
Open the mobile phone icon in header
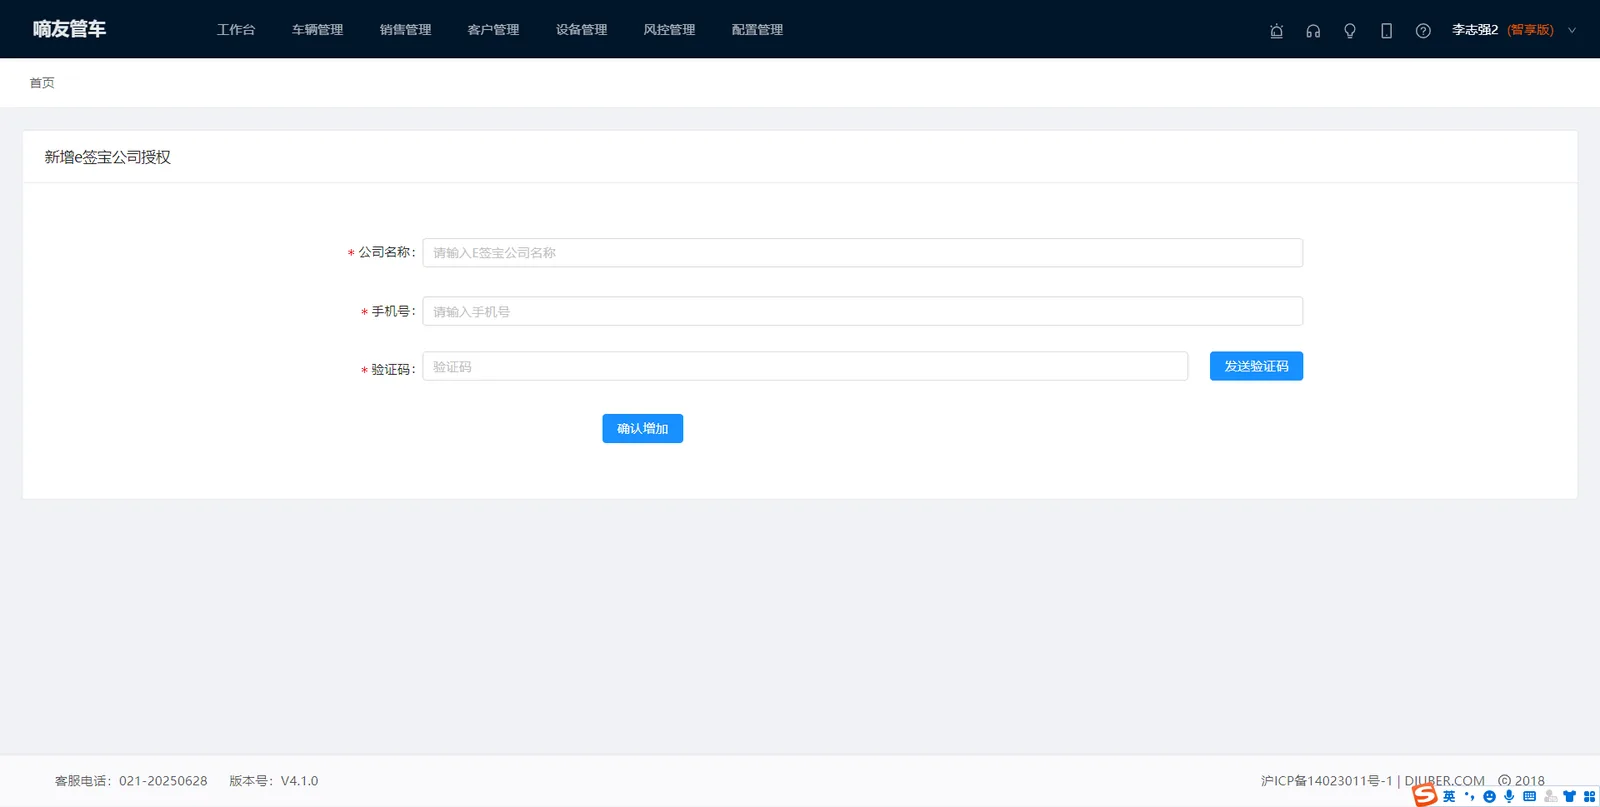pyautogui.click(x=1386, y=31)
